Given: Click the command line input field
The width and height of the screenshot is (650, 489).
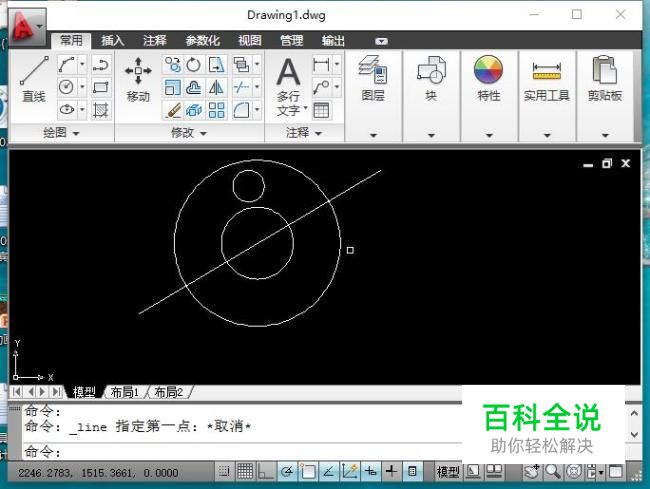Looking at the screenshot, I should coord(243,452).
